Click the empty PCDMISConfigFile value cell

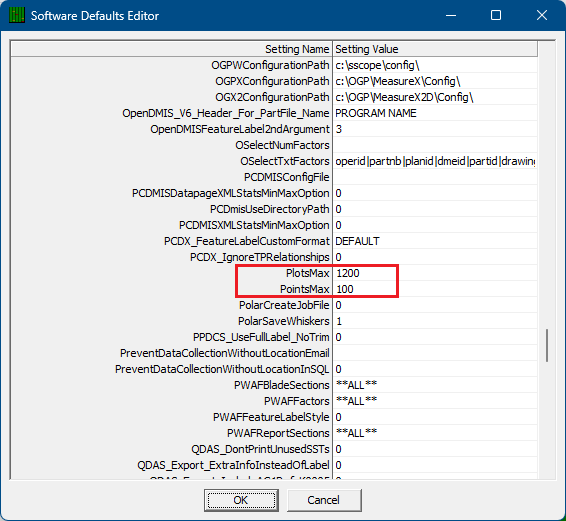[435, 177]
